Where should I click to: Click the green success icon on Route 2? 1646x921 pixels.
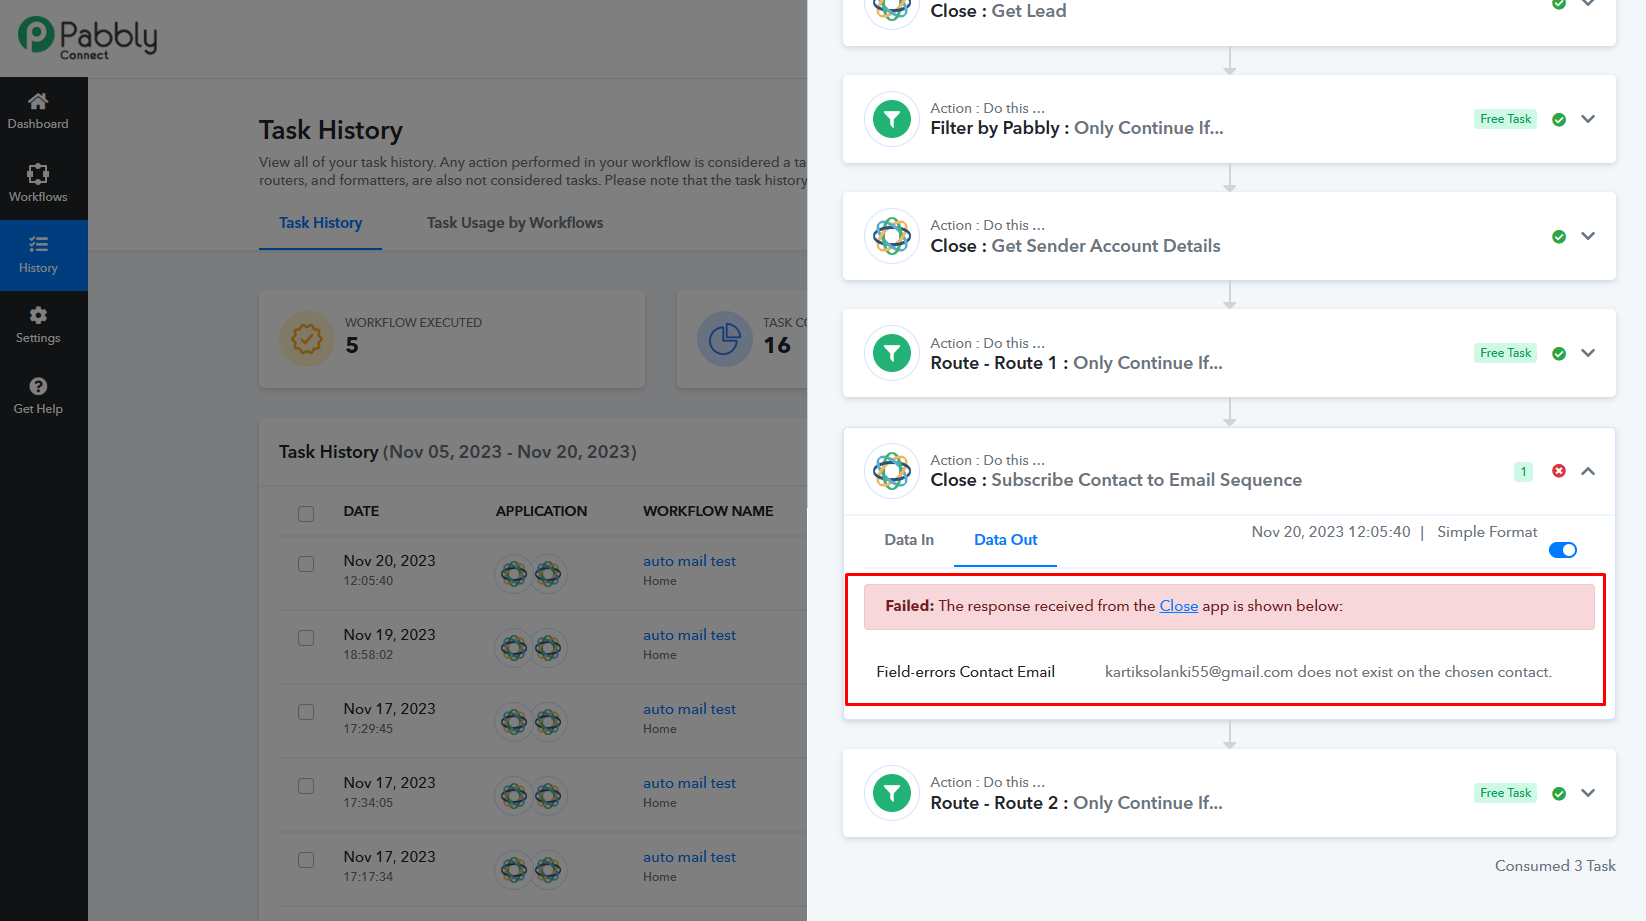click(1559, 794)
